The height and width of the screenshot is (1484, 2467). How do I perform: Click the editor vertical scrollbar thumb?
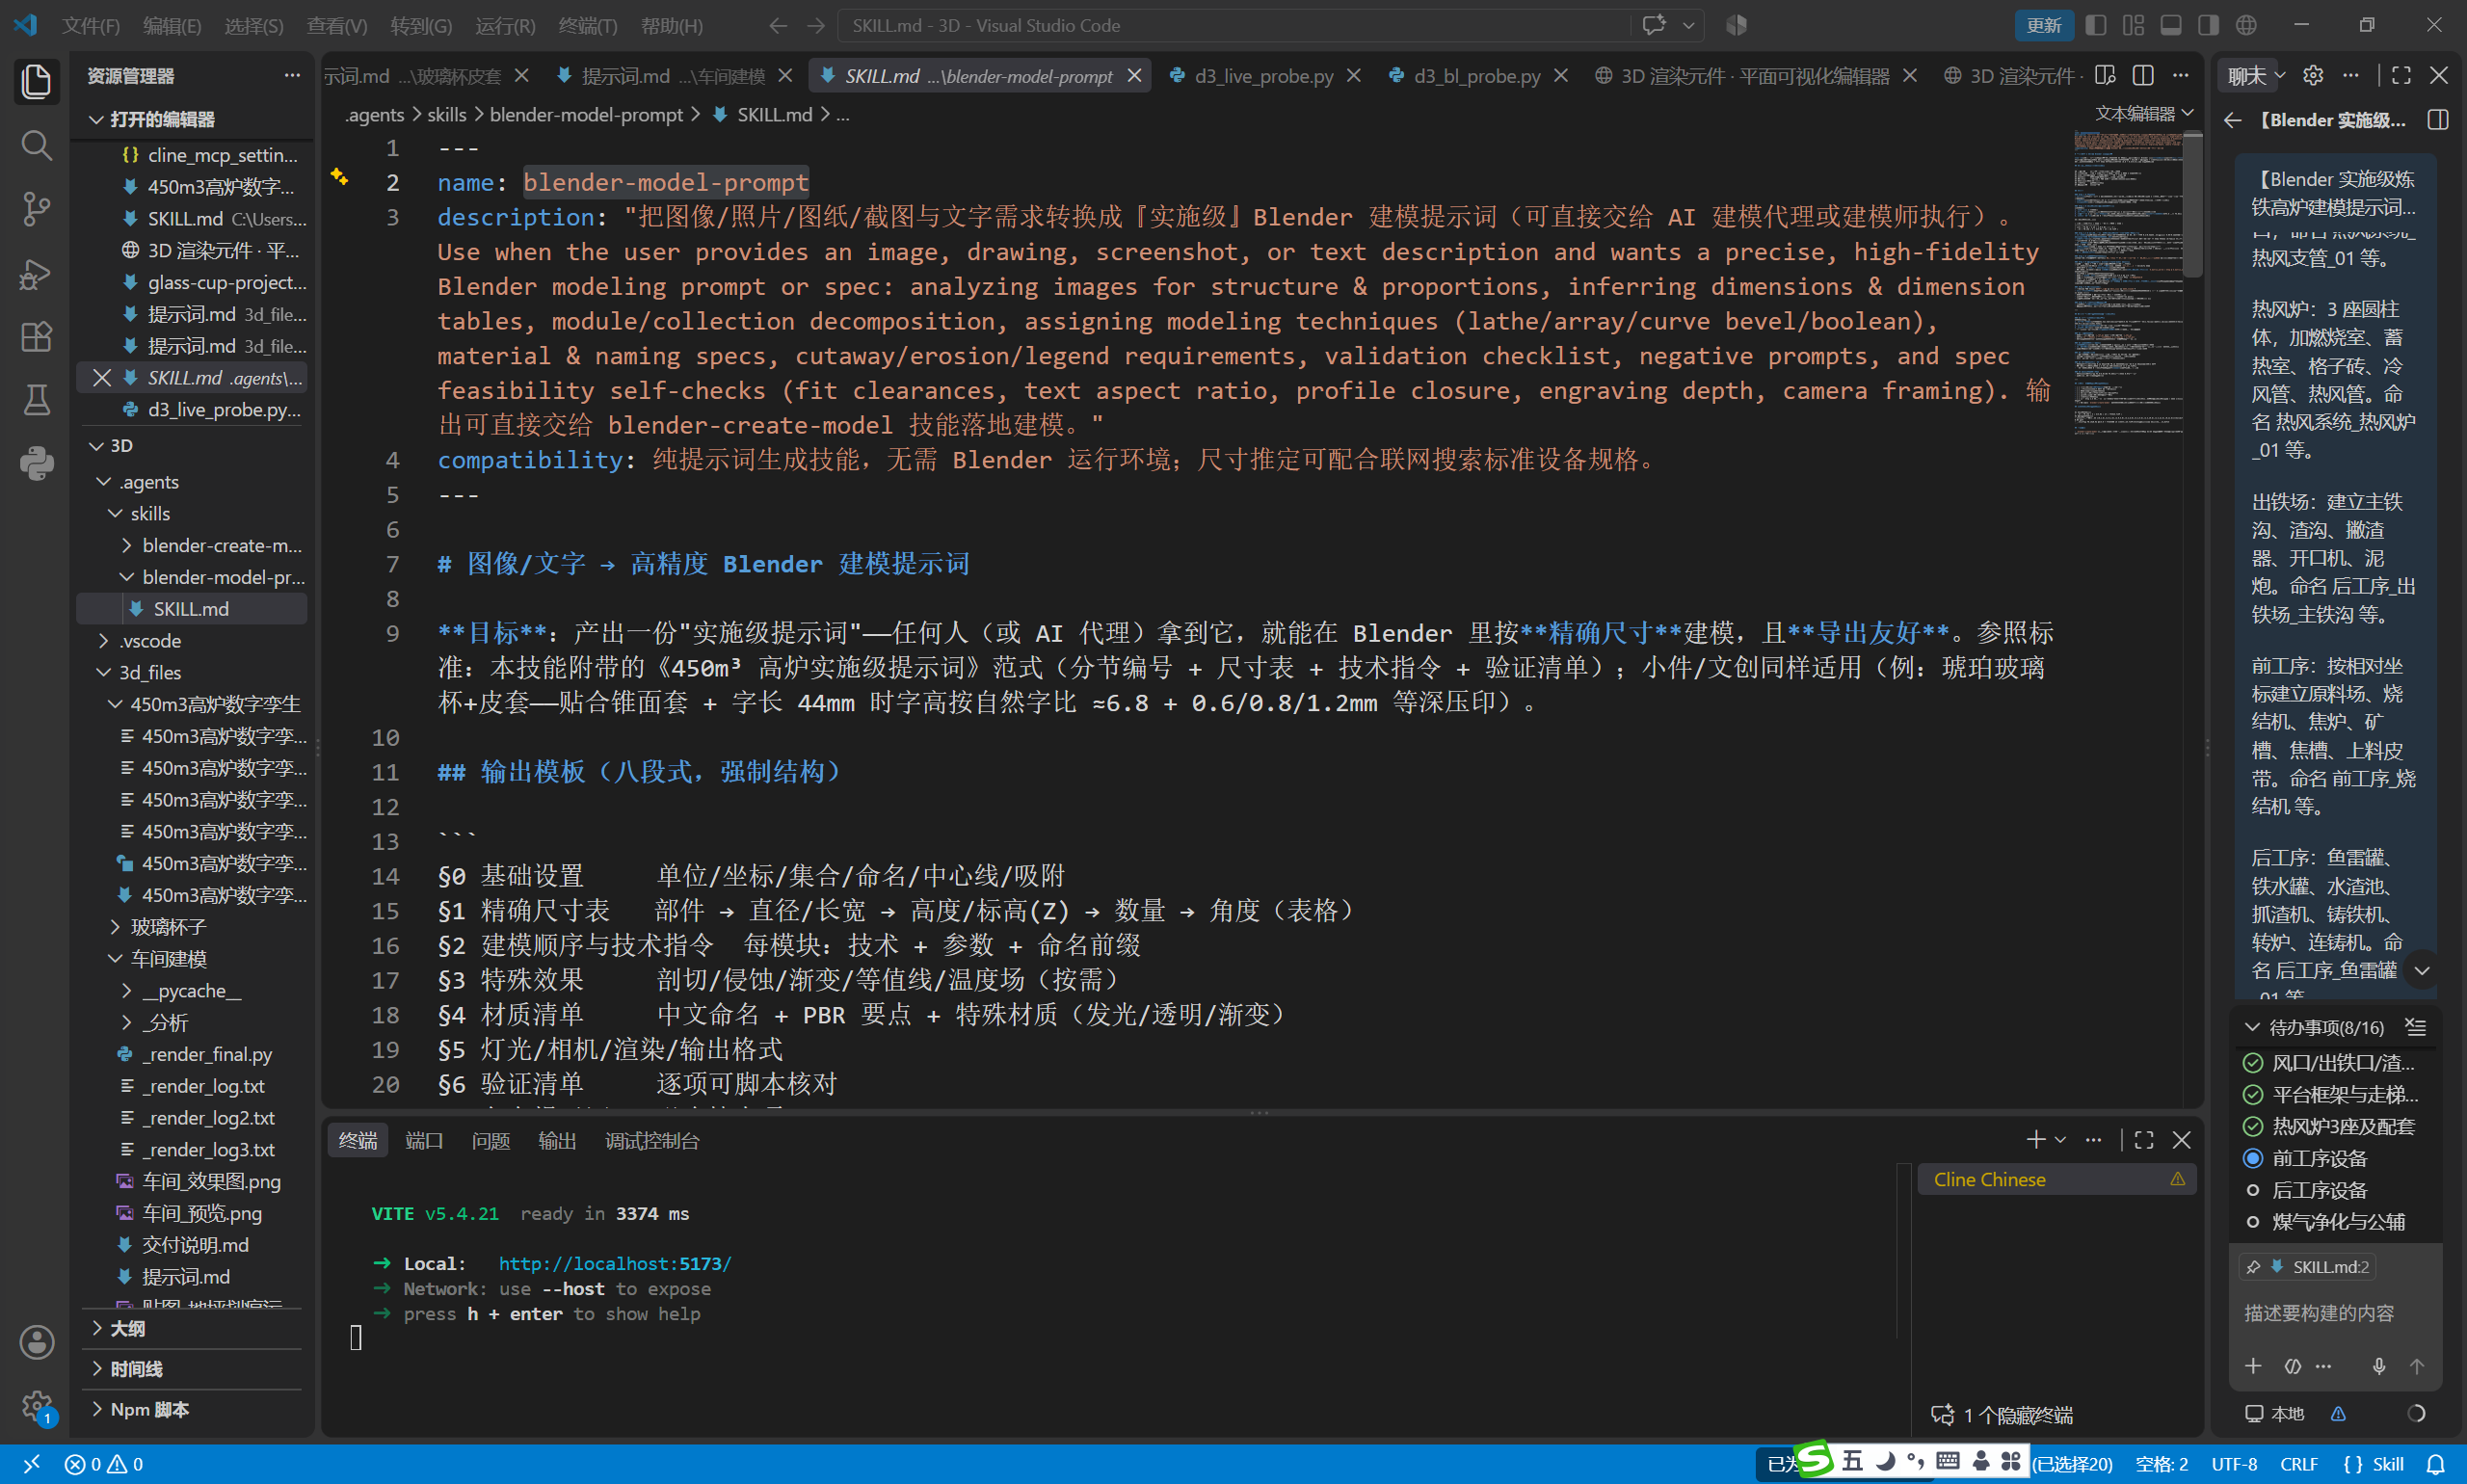[x=2193, y=205]
